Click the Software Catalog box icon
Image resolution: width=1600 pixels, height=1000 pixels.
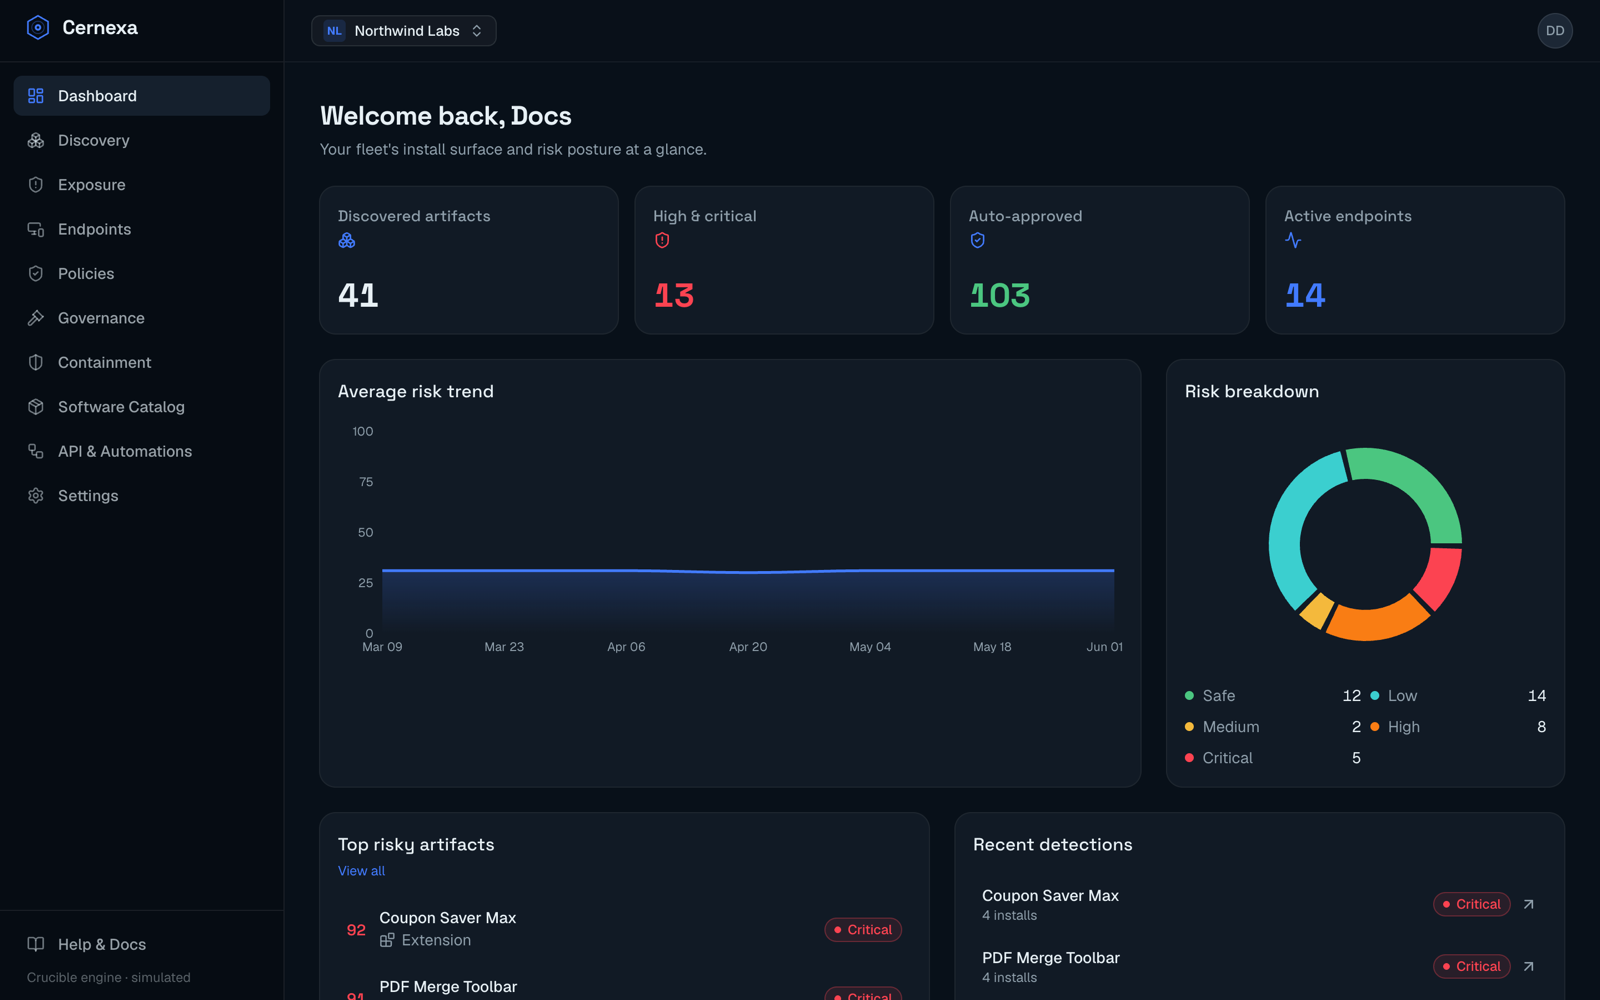[36, 407]
